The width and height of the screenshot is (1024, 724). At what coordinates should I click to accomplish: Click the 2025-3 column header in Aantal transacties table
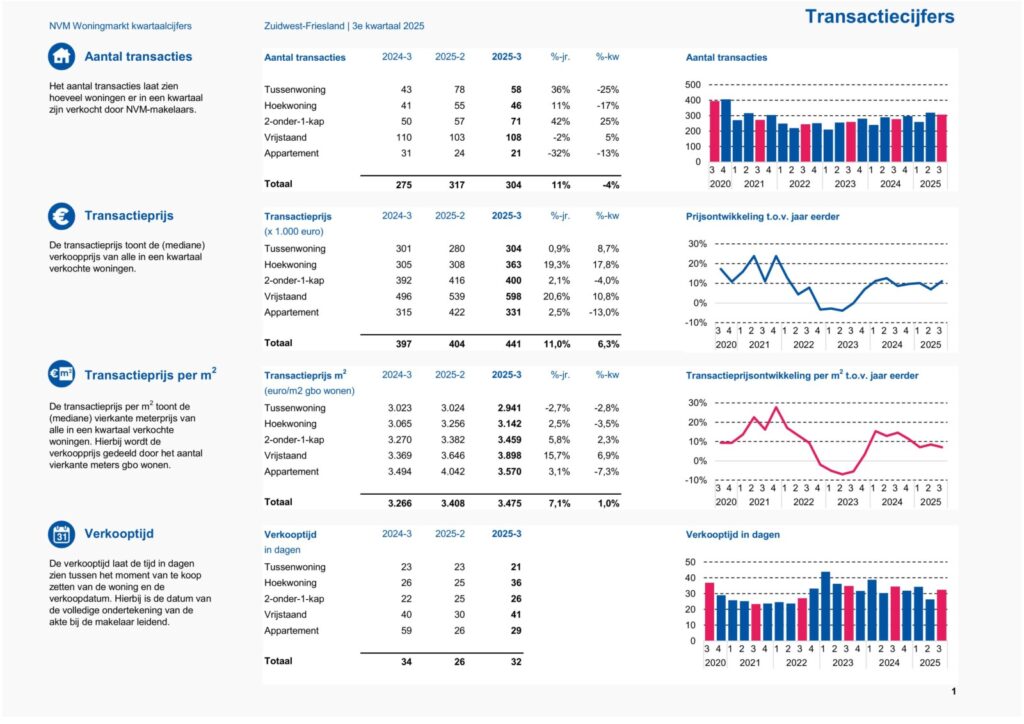(x=508, y=57)
